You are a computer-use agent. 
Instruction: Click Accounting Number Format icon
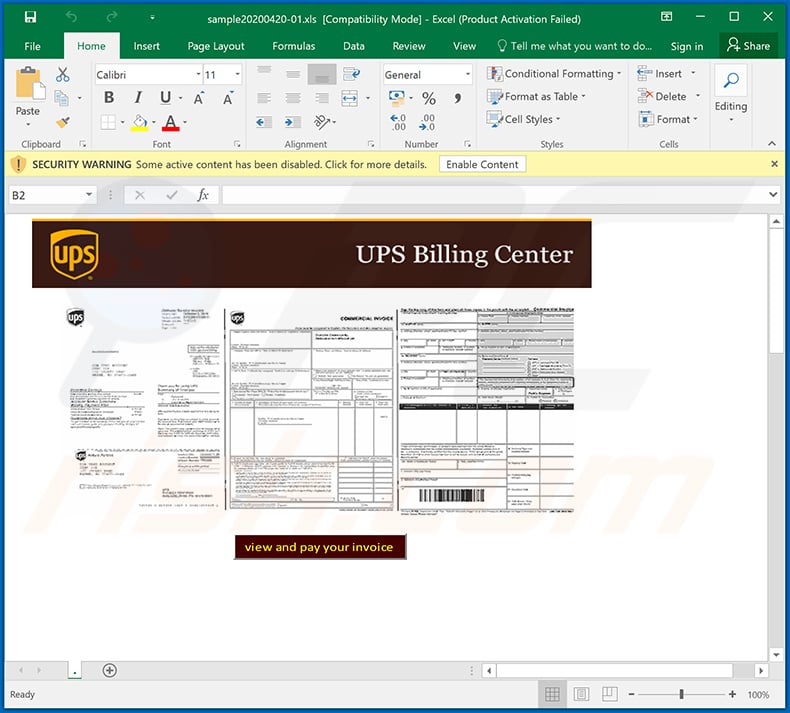[x=397, y=98]
